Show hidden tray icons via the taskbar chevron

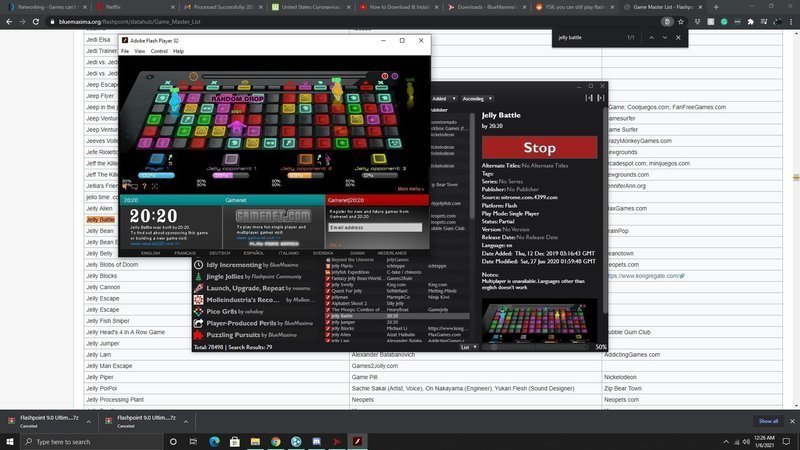[726, 442]
